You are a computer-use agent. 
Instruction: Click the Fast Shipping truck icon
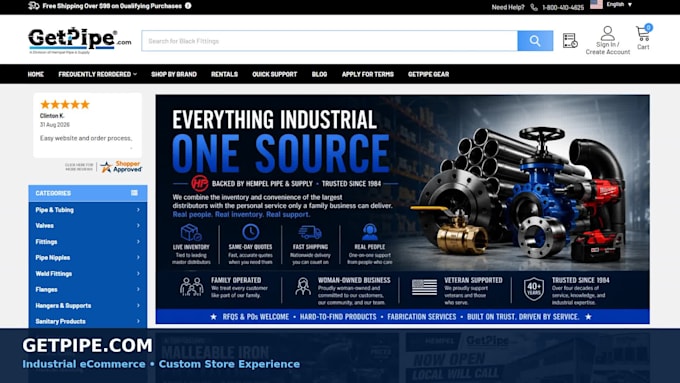310,232
